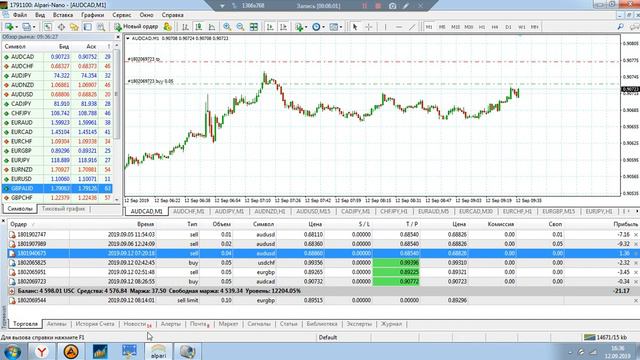Open Windows Start button
Image resolution: width=640 pixels, height=360 pixels.
[13, 352]
